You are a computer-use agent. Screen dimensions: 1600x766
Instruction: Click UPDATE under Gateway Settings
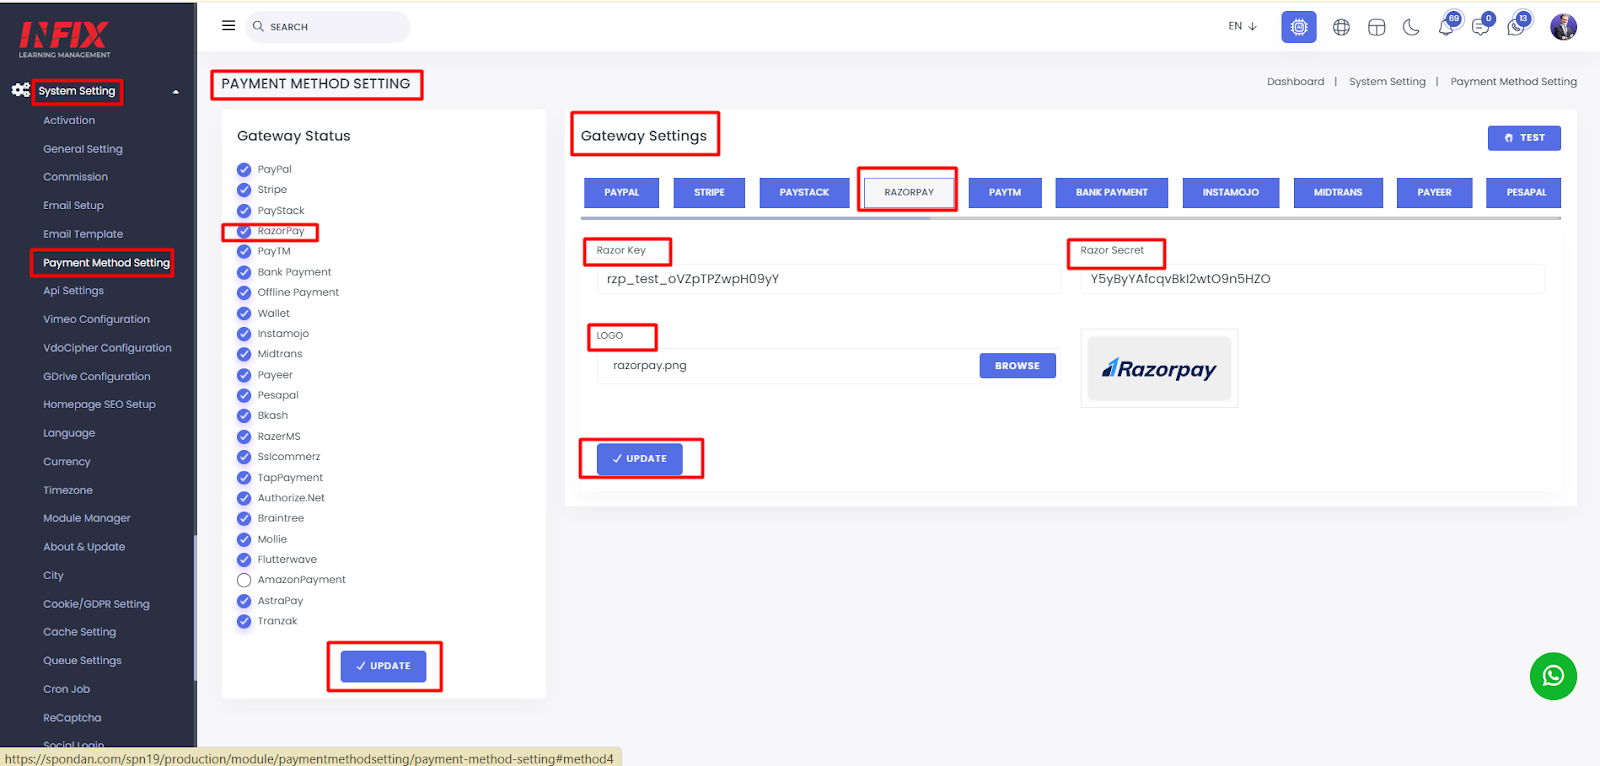(640, 459)
